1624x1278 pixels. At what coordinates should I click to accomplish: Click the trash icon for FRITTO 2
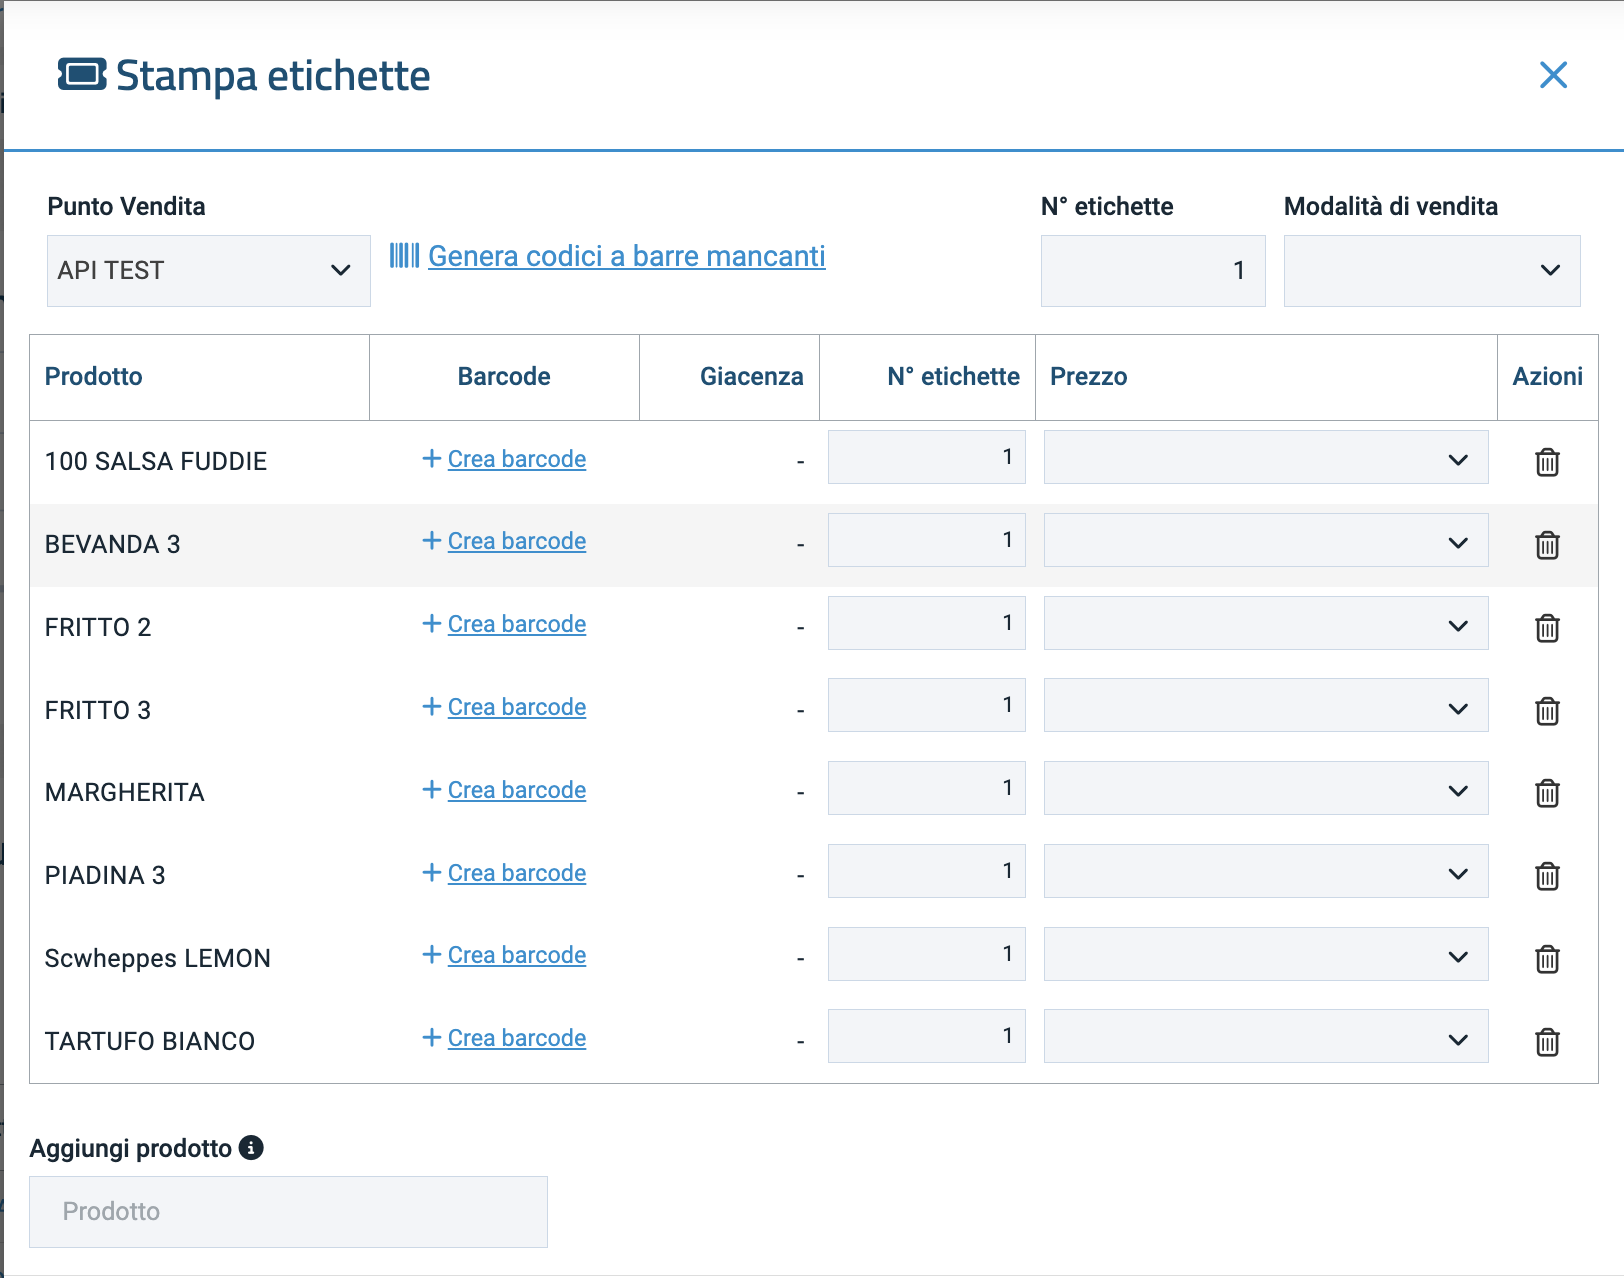tap(1547, 628)
